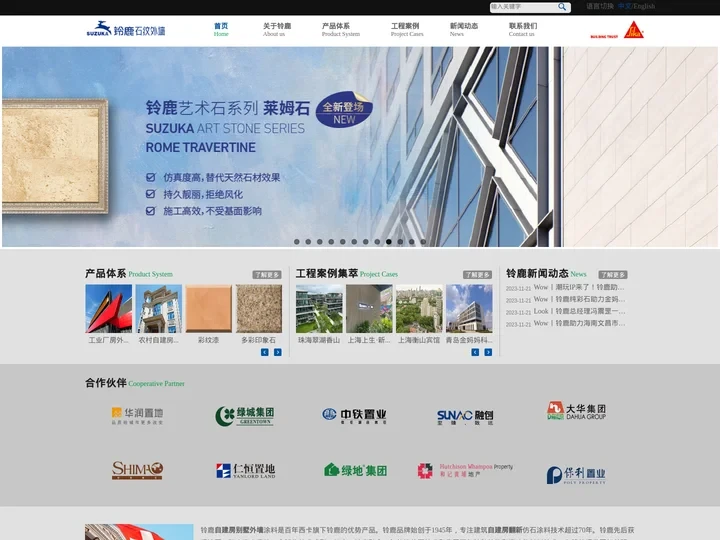Click the 全新登场 NEW badge on banner

[x=344, y=110]
